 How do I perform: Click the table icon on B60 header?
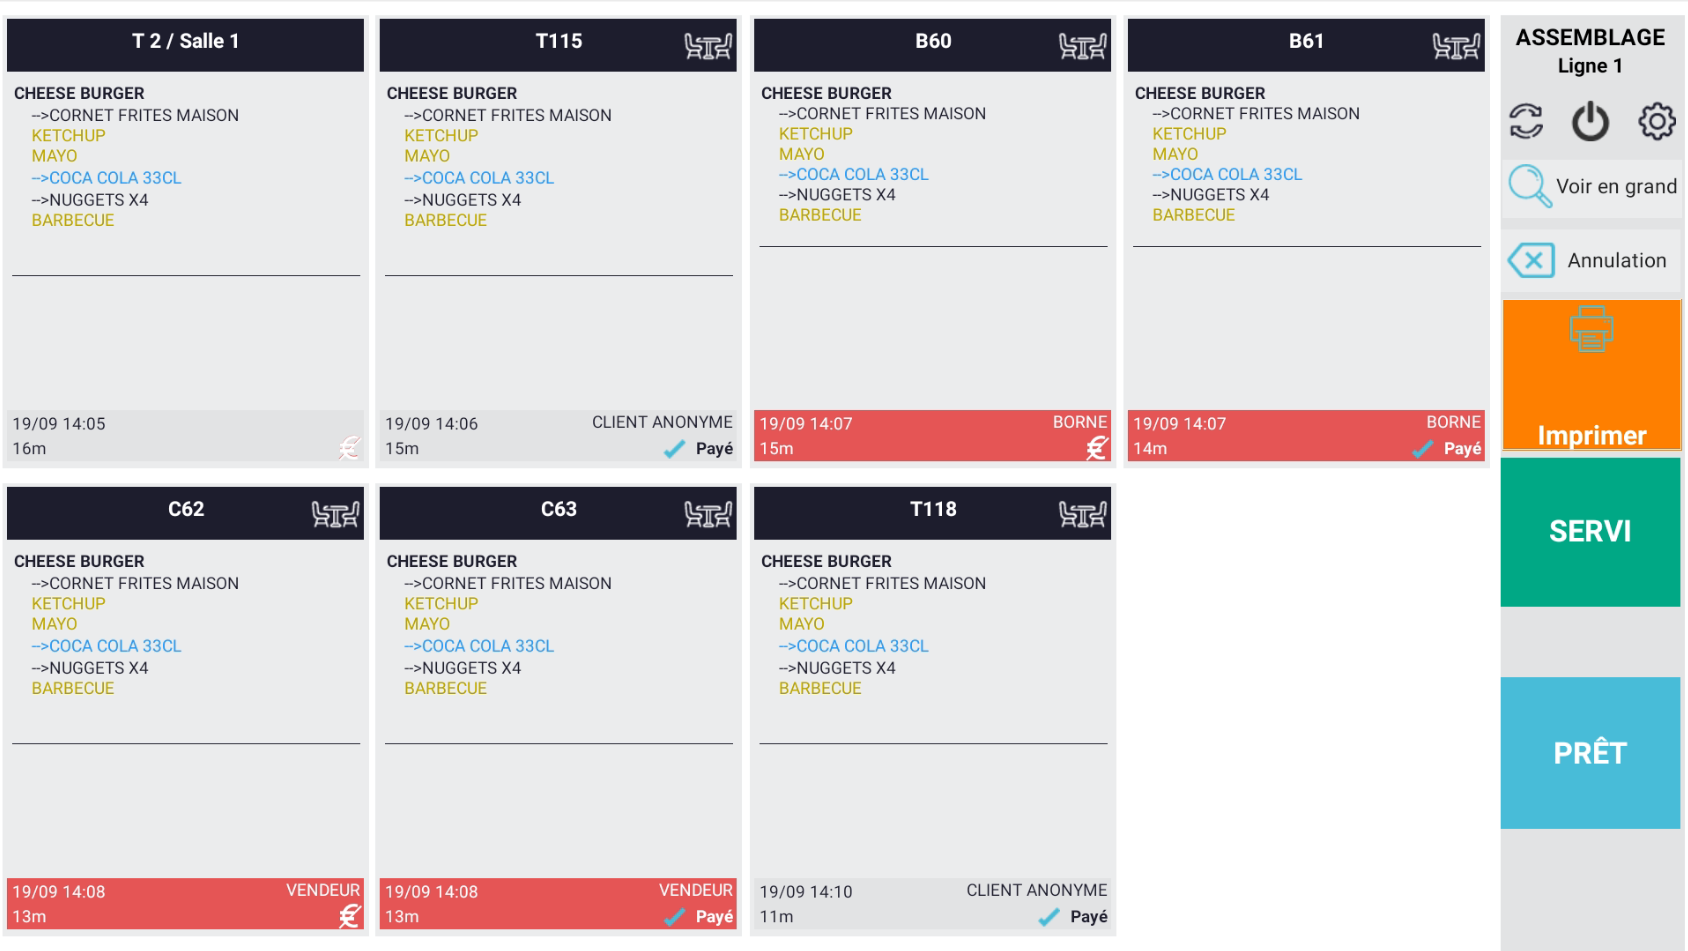[1082, 46]
